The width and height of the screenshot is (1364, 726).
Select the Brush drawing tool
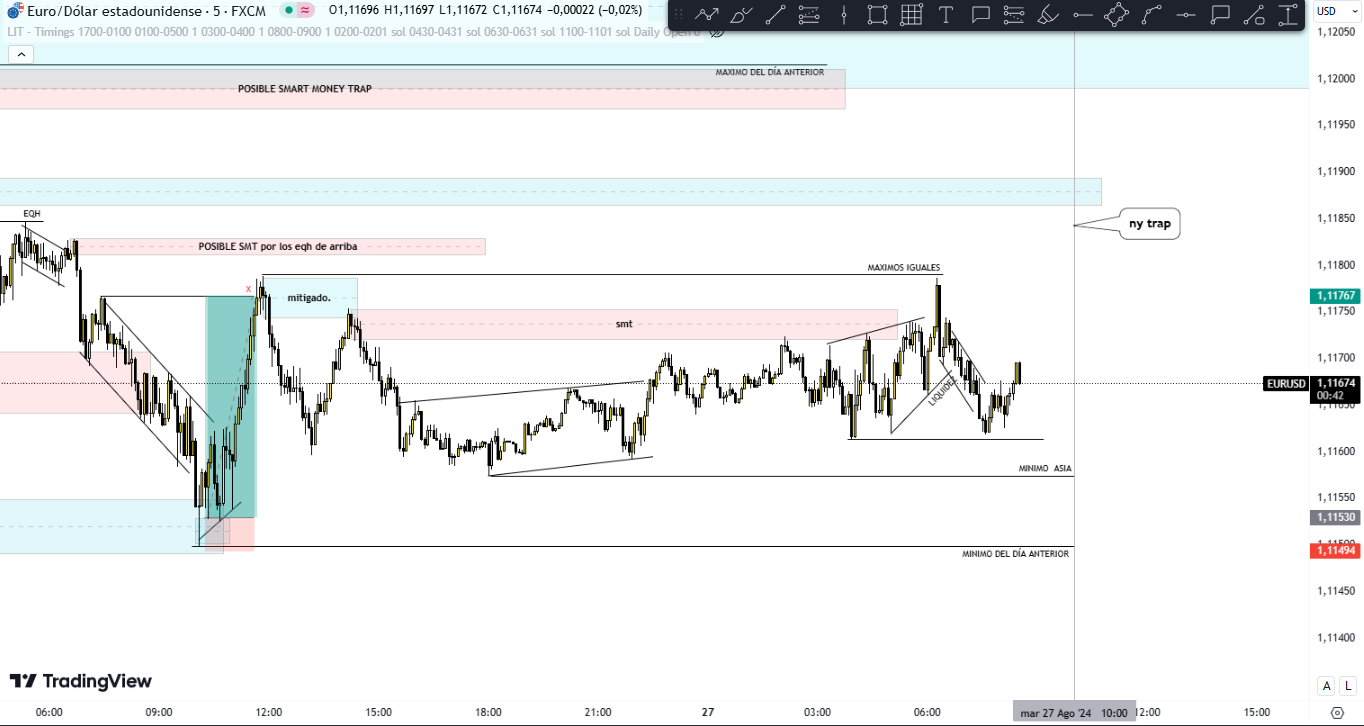pos(739,14)
